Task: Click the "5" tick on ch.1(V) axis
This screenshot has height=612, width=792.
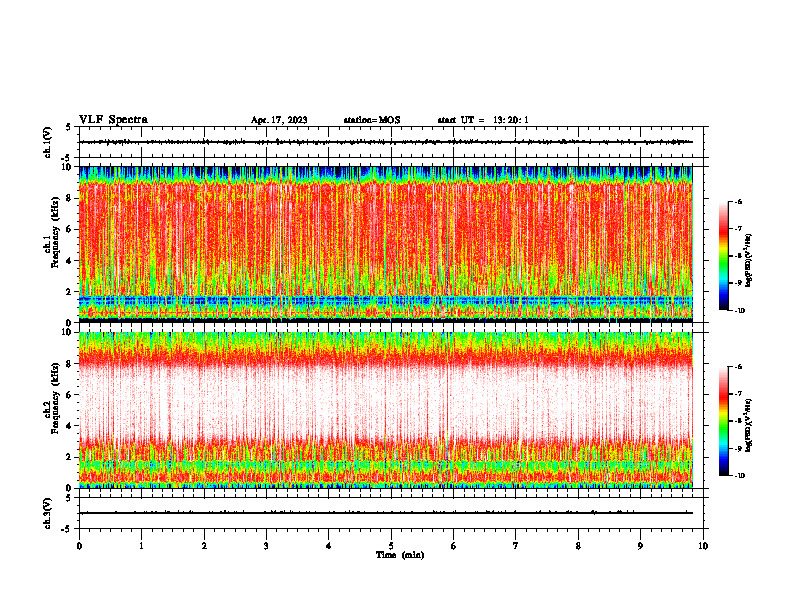Action: (68, 127)
